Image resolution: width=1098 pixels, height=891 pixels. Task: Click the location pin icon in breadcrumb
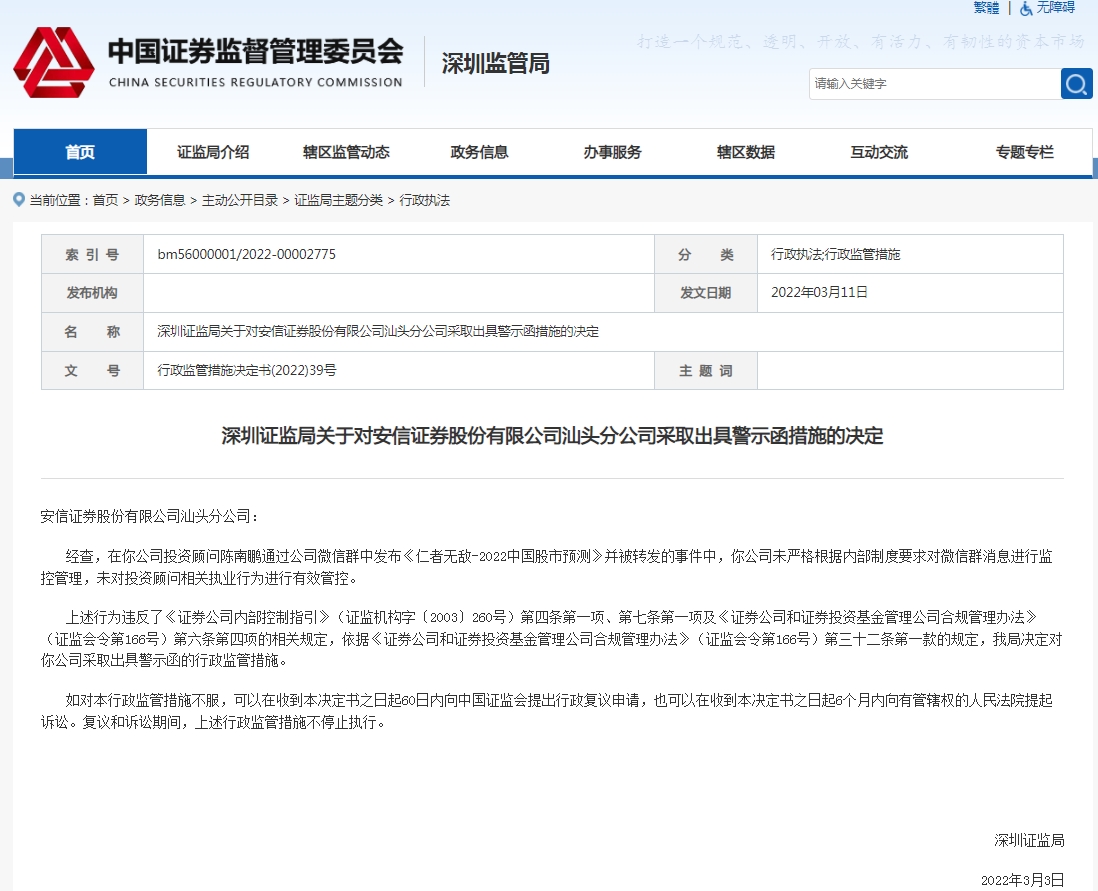[19, 200]
